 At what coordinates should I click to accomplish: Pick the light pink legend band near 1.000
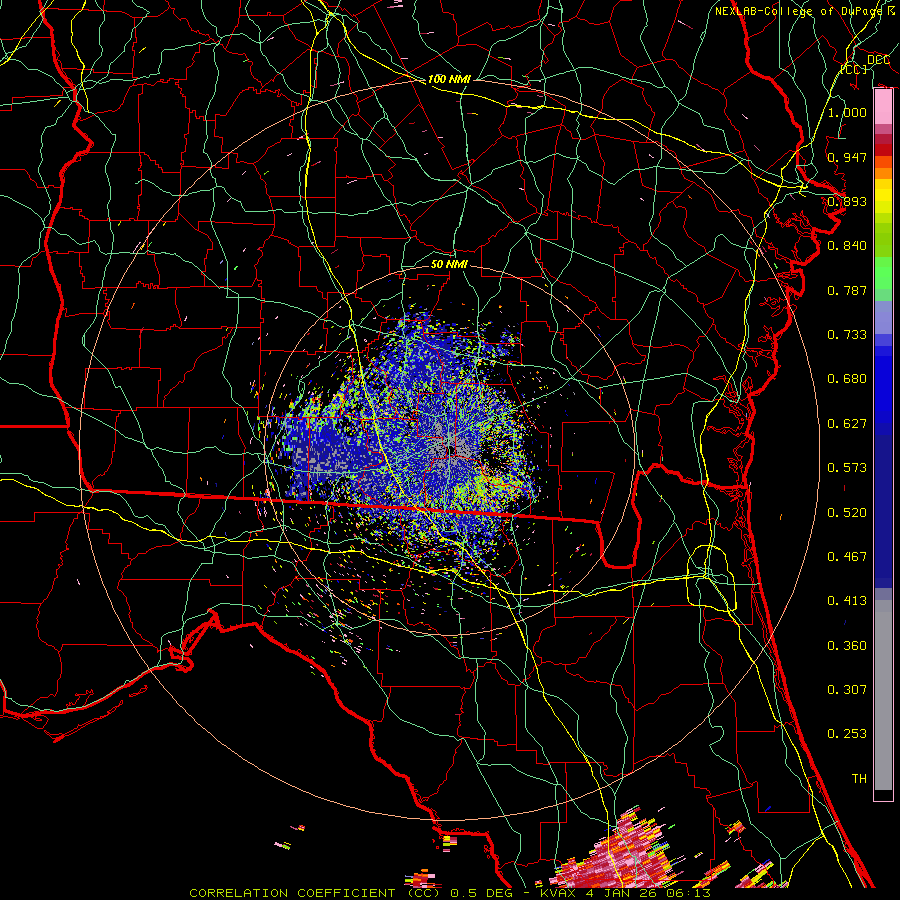pyautogui.click(x=883, y=106)
